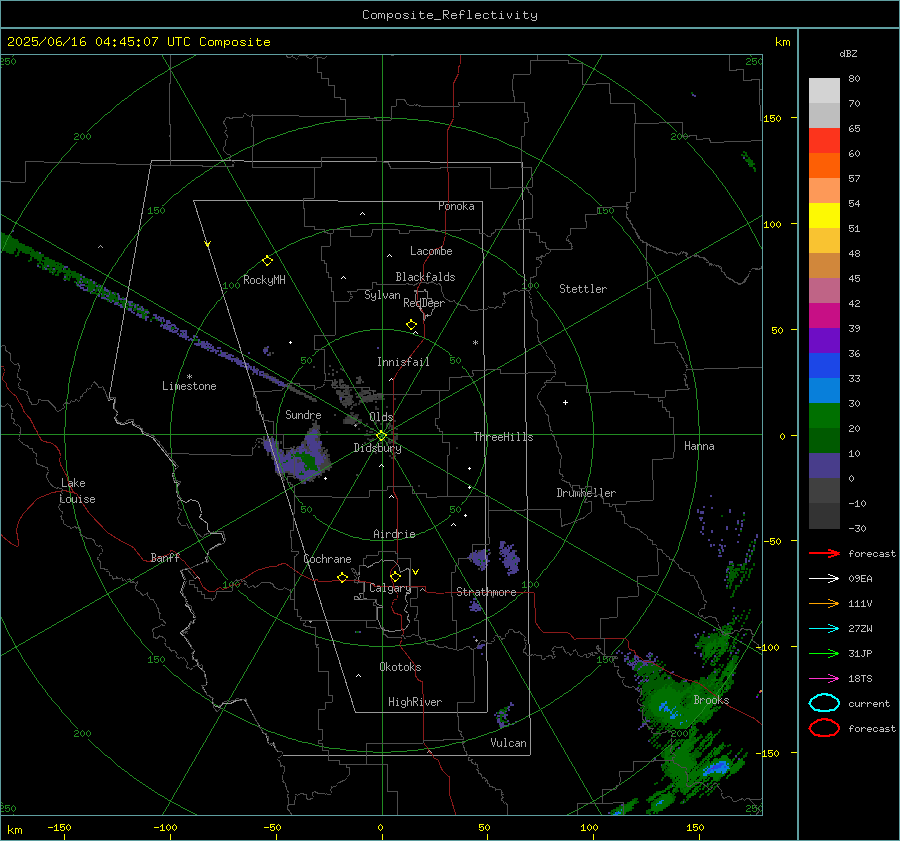The height and width of the screenshot is (841, 900).
Task: Click the Banff town label
Action: tap(165, 557)
